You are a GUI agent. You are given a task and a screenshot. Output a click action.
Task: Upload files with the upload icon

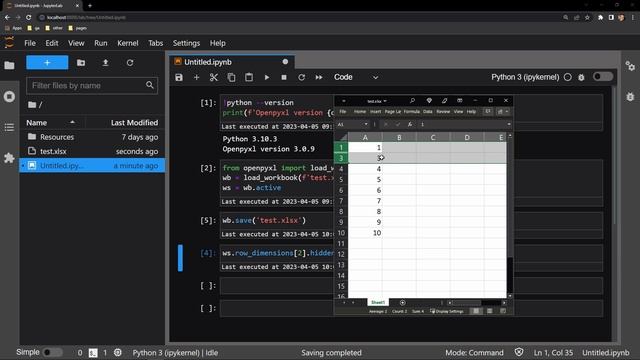[x=105, y=62]
